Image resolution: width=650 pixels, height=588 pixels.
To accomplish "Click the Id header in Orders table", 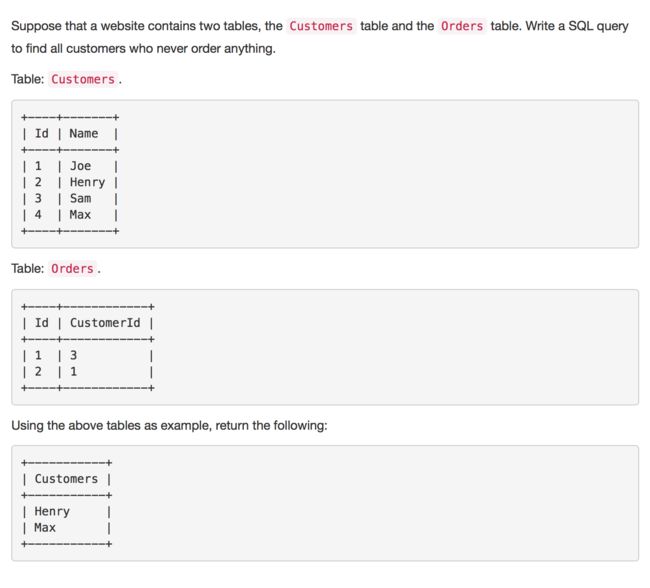I will tap(41, 323).
